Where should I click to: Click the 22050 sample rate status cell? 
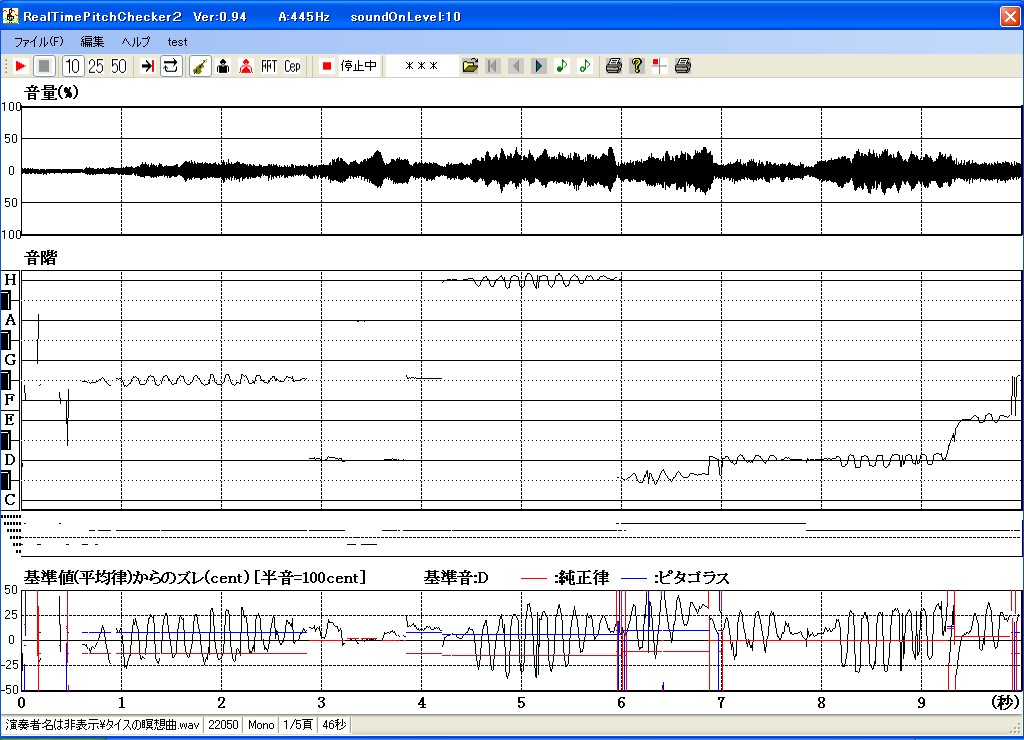click(x=223, y=725)
